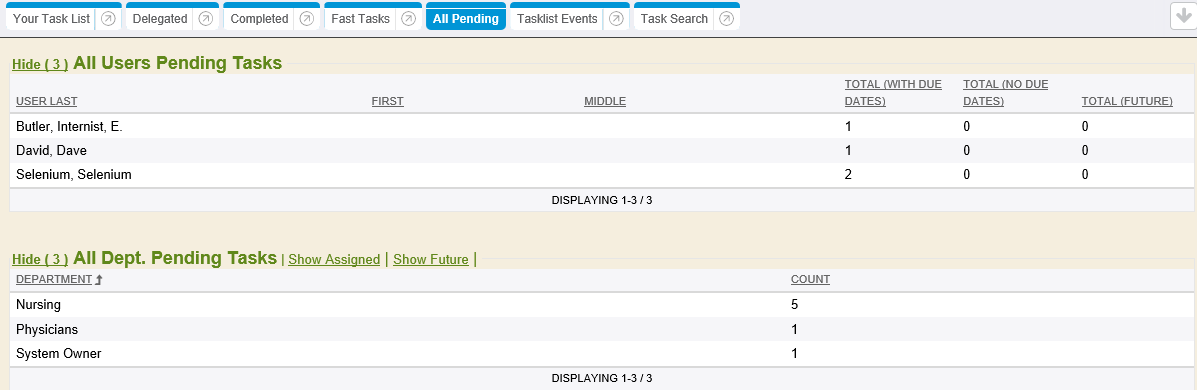Open Tasklist Events pop-out arrow icon

(x=615, y=19)
